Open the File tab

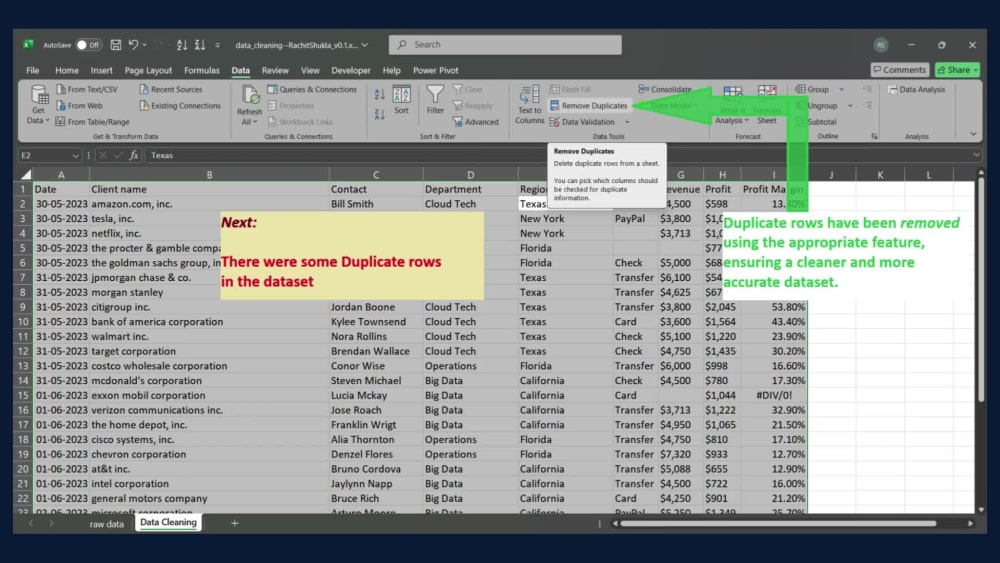pos(33,70)
